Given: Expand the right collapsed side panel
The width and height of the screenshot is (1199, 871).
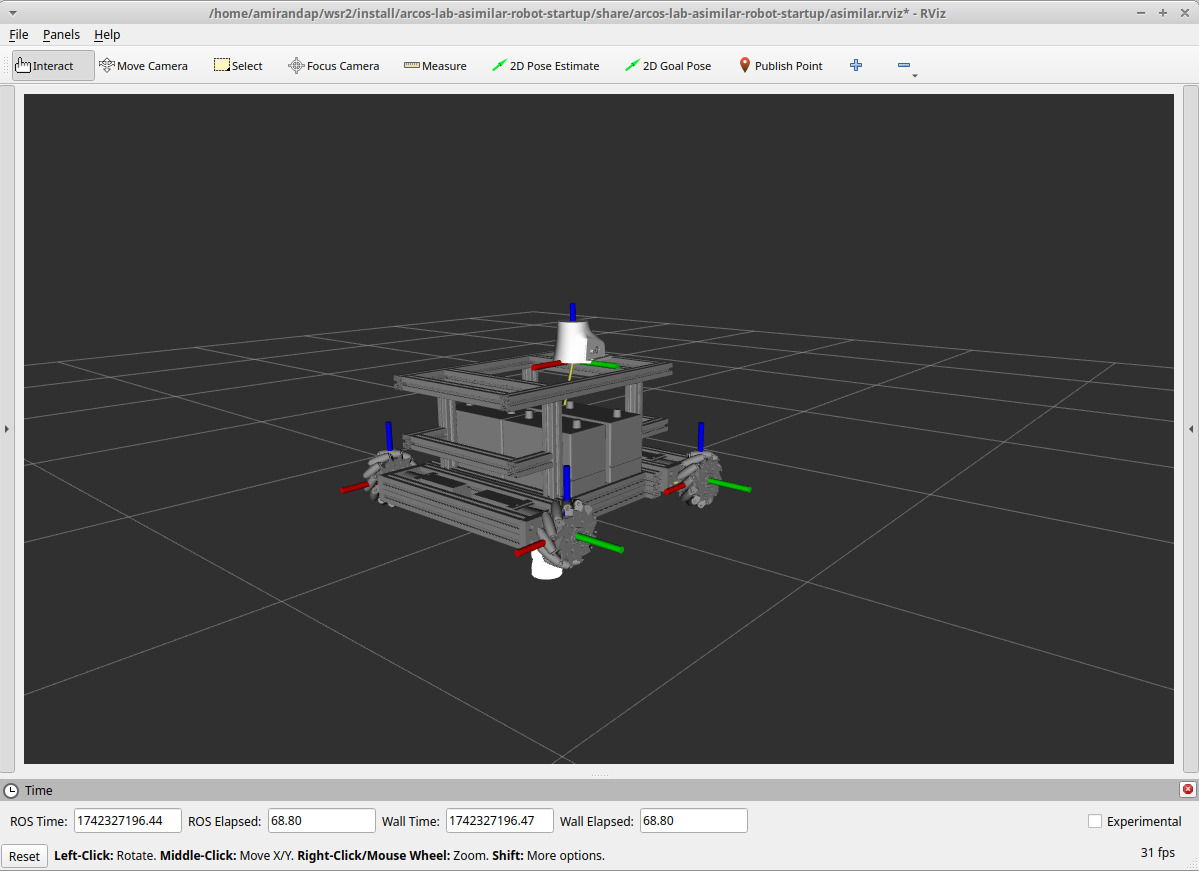Looking at the screenshot, I should (x=1191, y=429).
